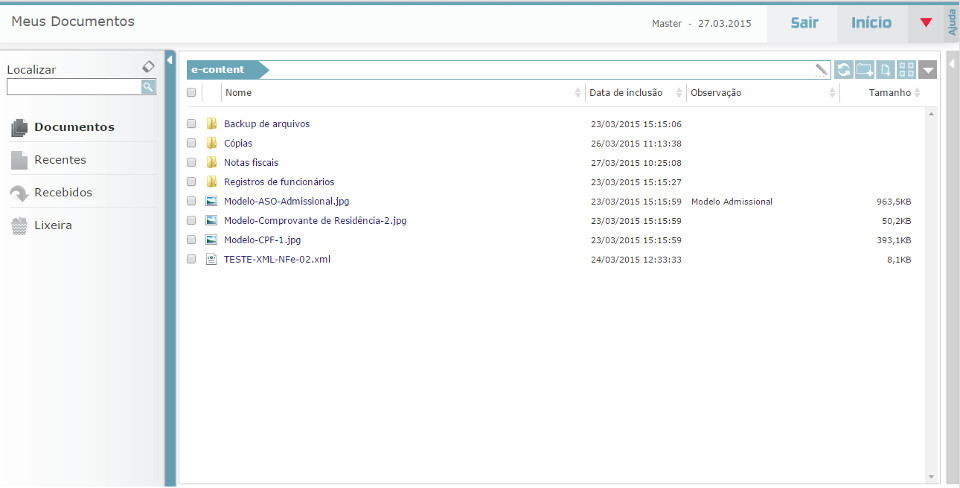960x488 pixels.
Task: Click the add document icon
Action: coord(886,70)
